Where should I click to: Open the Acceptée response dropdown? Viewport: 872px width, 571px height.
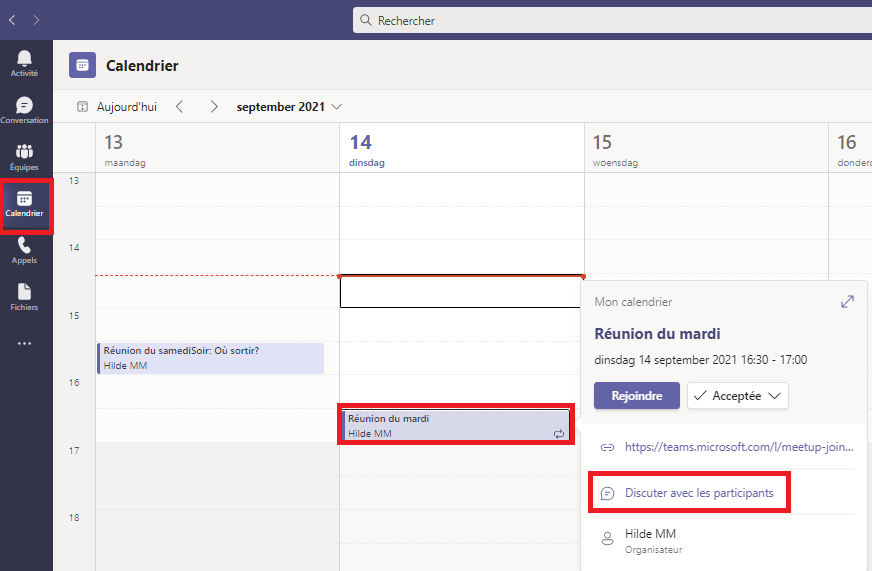click(737, 395)
